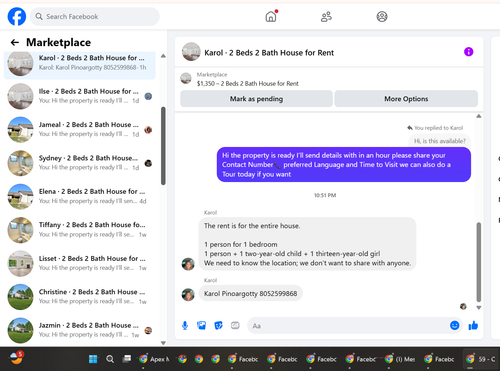The image size is (500, 371).
Task: Open the Home icon in top navigation
Action: click(271, 16)
